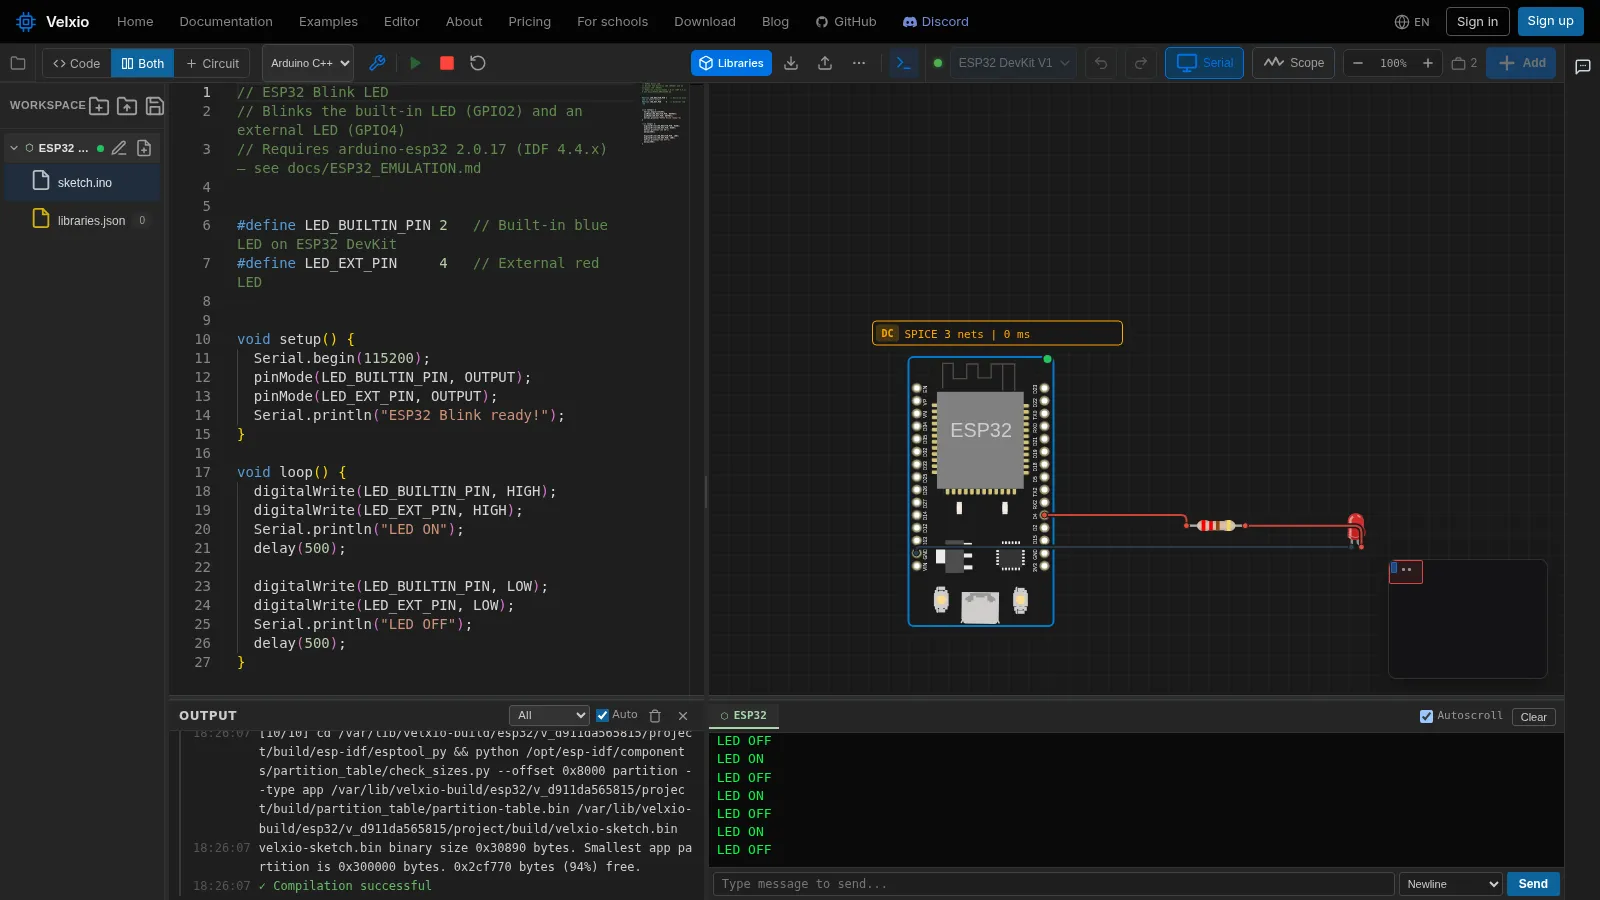Image resolution: width=1600 pixels, height=900 pixels.
Task: Open the GitHub link
Action: coord(846,21)
